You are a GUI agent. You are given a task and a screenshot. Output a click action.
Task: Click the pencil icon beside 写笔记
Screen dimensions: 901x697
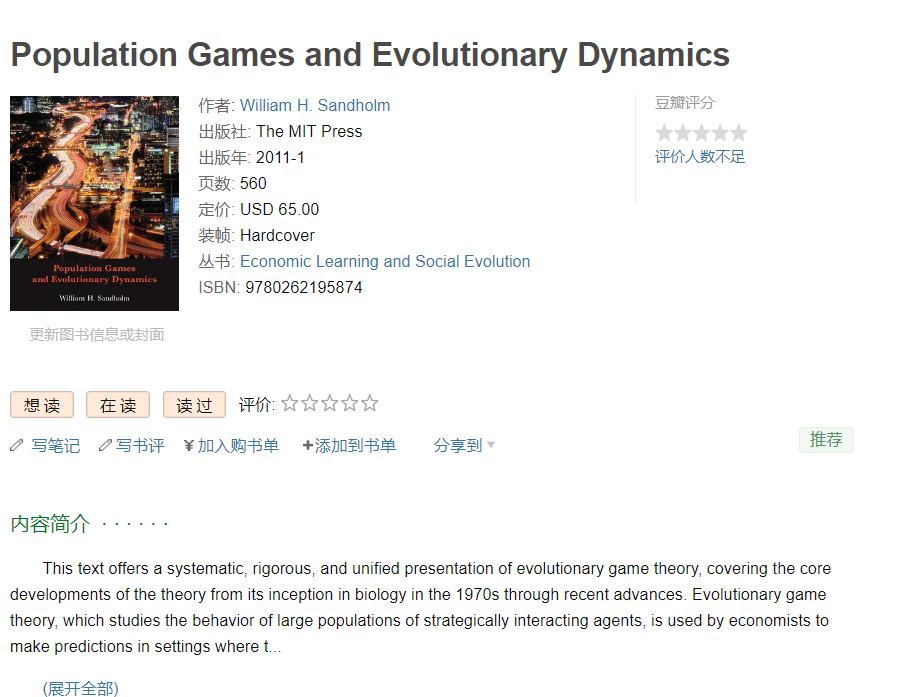tap(16, 446)
